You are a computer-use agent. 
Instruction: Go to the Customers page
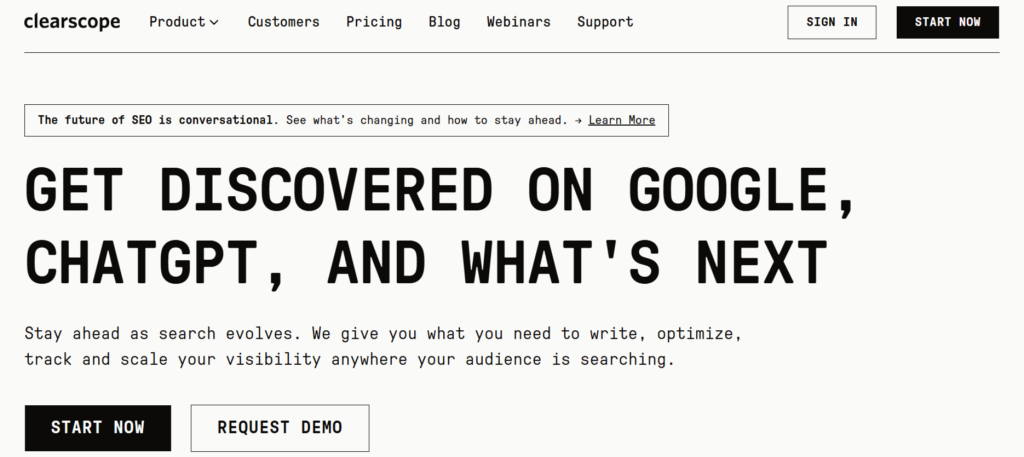284,21
